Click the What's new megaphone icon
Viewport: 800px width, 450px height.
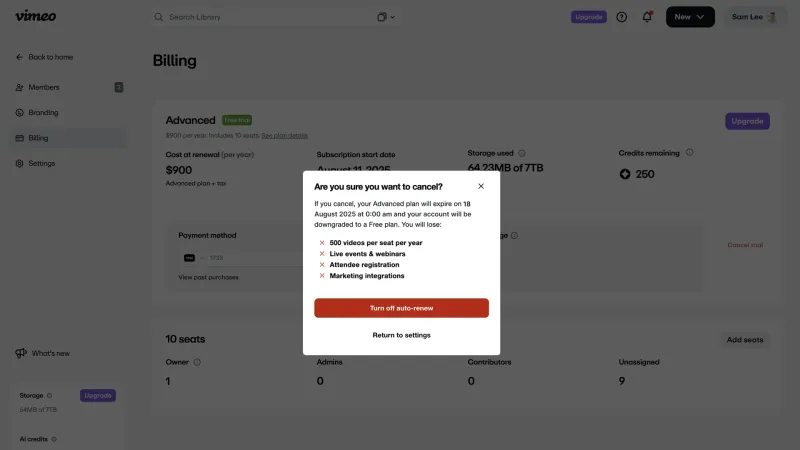tap(21, 353)
